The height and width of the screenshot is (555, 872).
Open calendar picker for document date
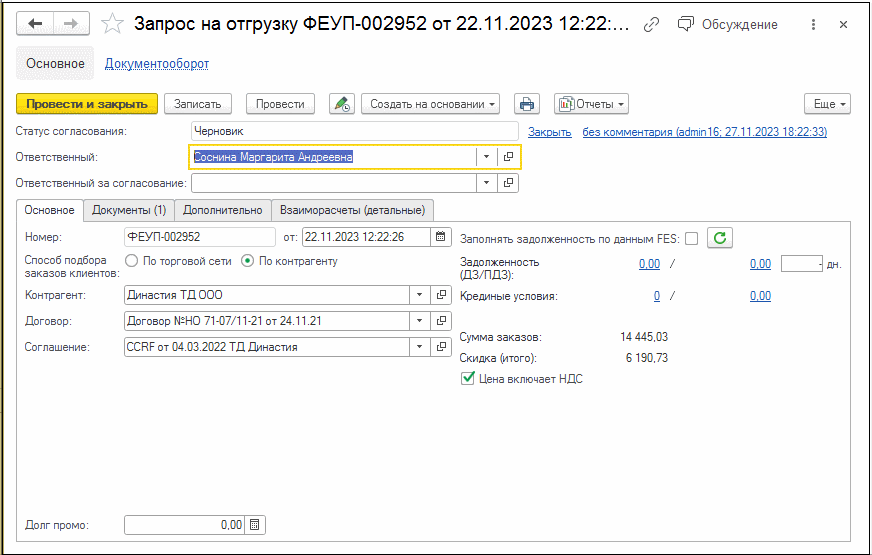(441, 237)
